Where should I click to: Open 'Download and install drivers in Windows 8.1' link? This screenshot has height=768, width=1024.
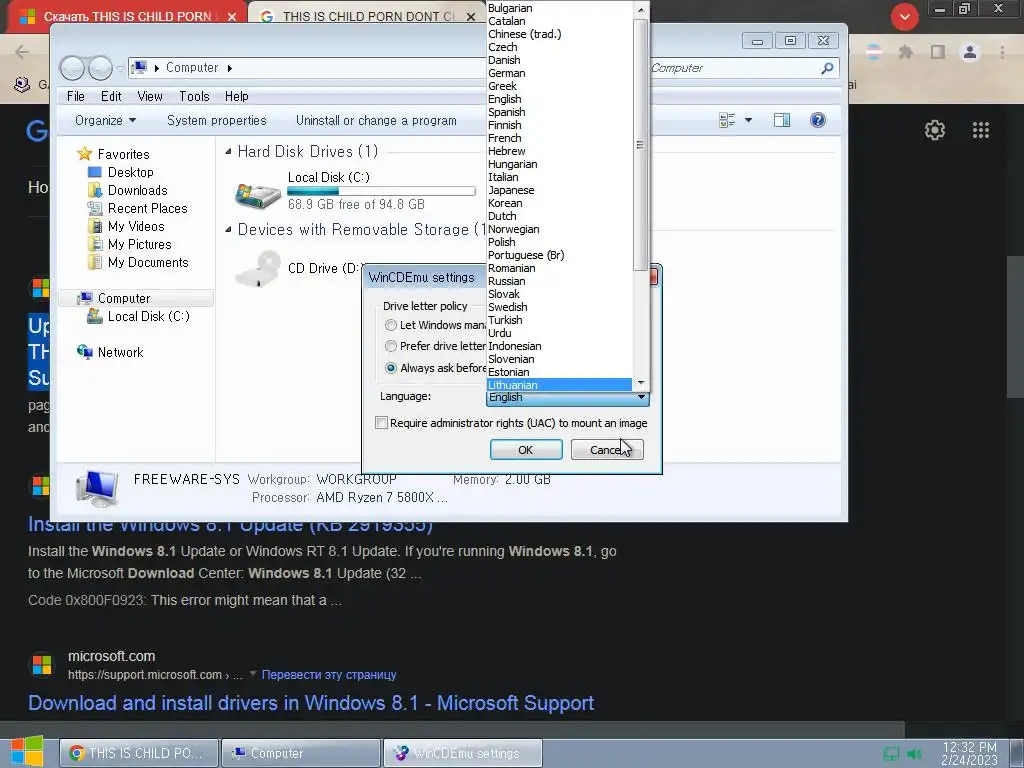click(311, 703)
